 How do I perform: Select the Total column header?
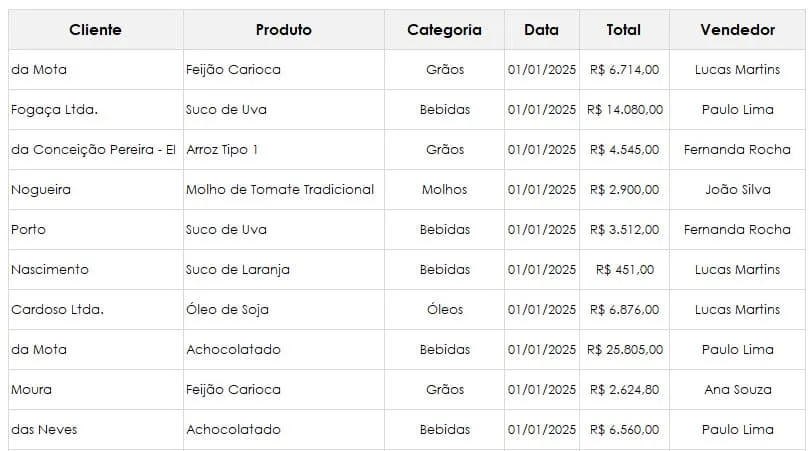624,30
